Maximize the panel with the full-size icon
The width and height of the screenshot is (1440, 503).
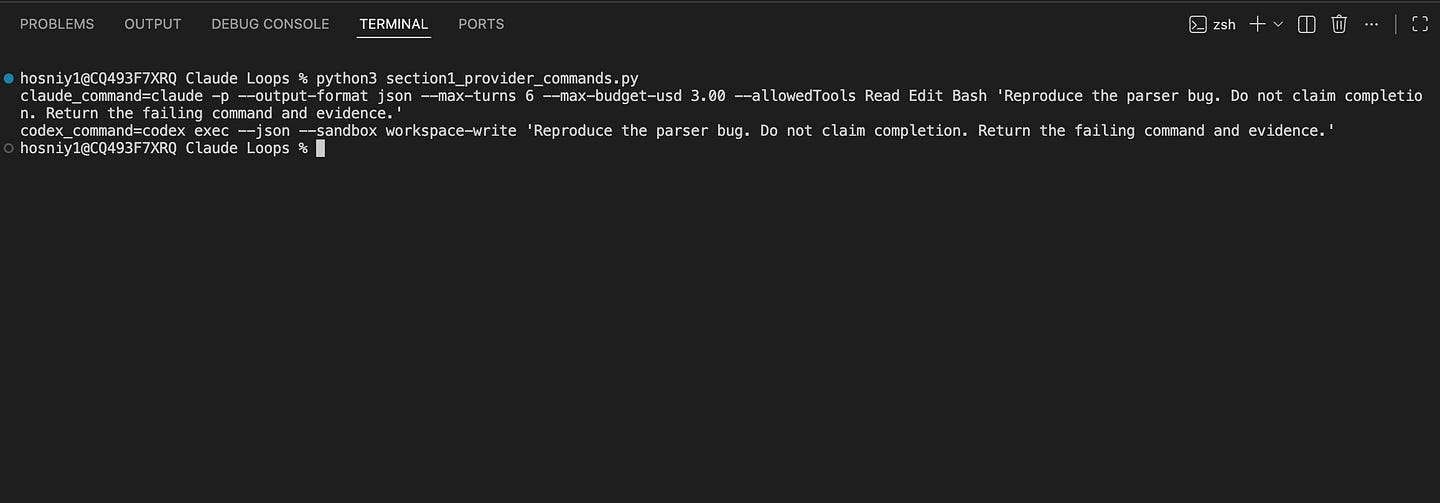[1418, 24]
